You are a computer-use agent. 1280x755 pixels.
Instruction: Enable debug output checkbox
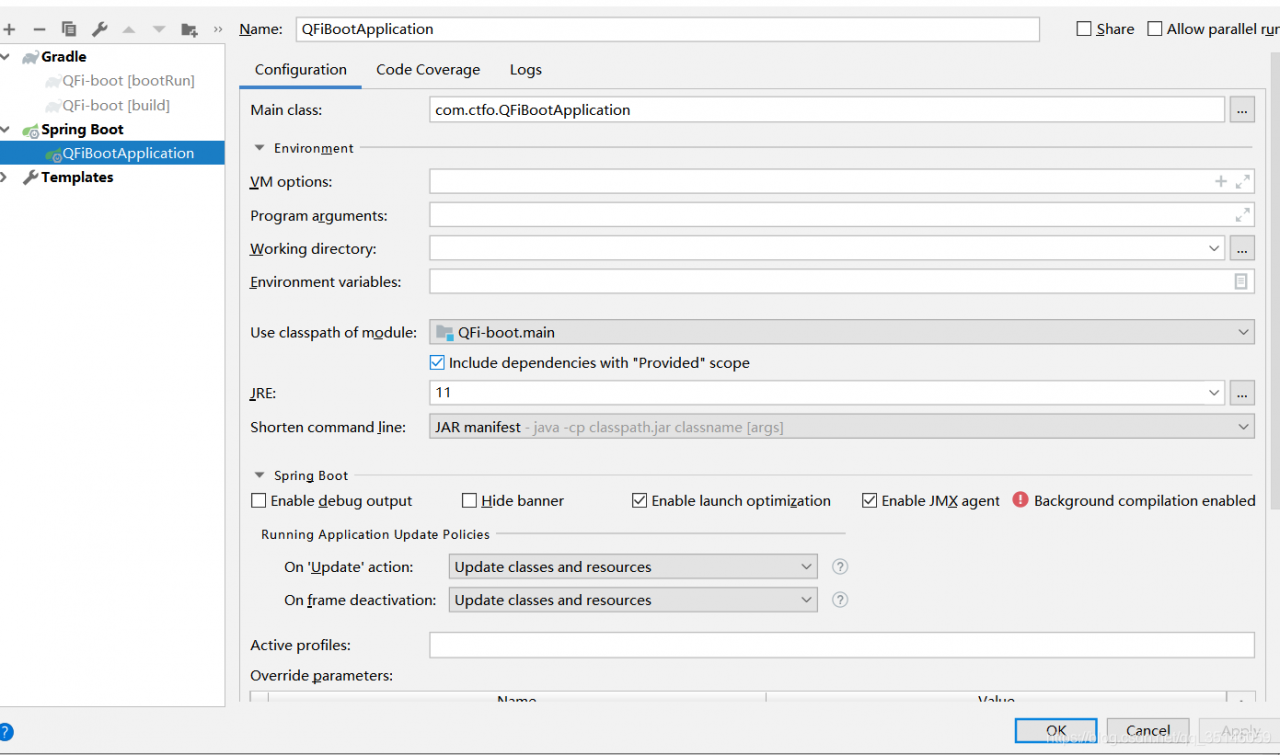(259, 501)
